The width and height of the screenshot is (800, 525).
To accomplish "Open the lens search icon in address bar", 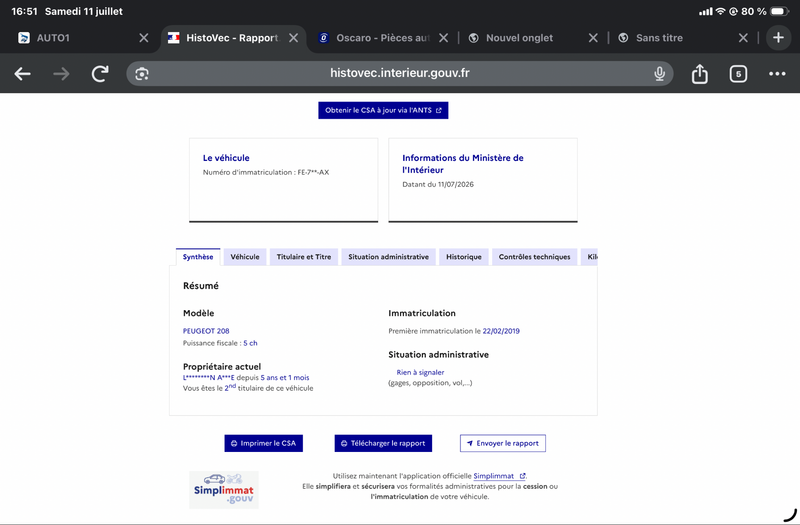I will [x=142, y=74].
